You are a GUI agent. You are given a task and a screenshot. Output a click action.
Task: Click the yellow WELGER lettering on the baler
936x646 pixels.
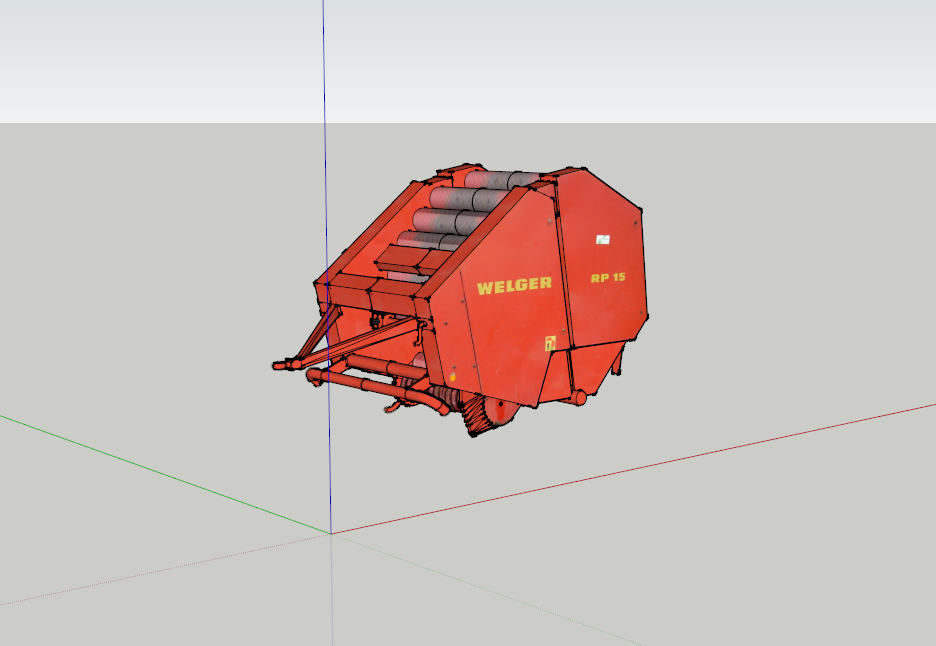(514, 285)
